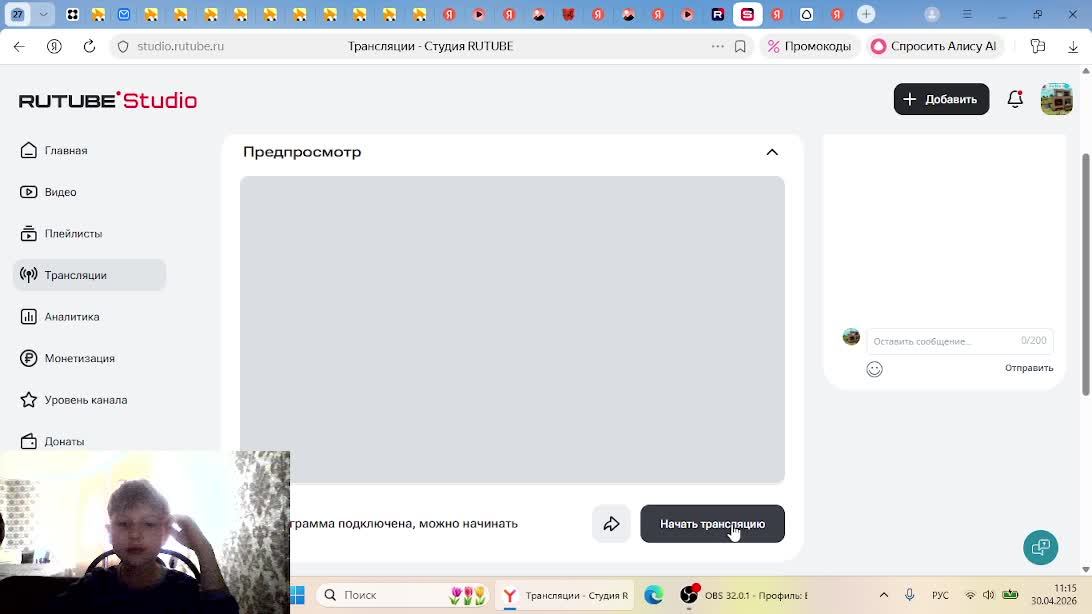Open the Главная page in the sidebar
1092x614 pixels.
pos(54,150)
